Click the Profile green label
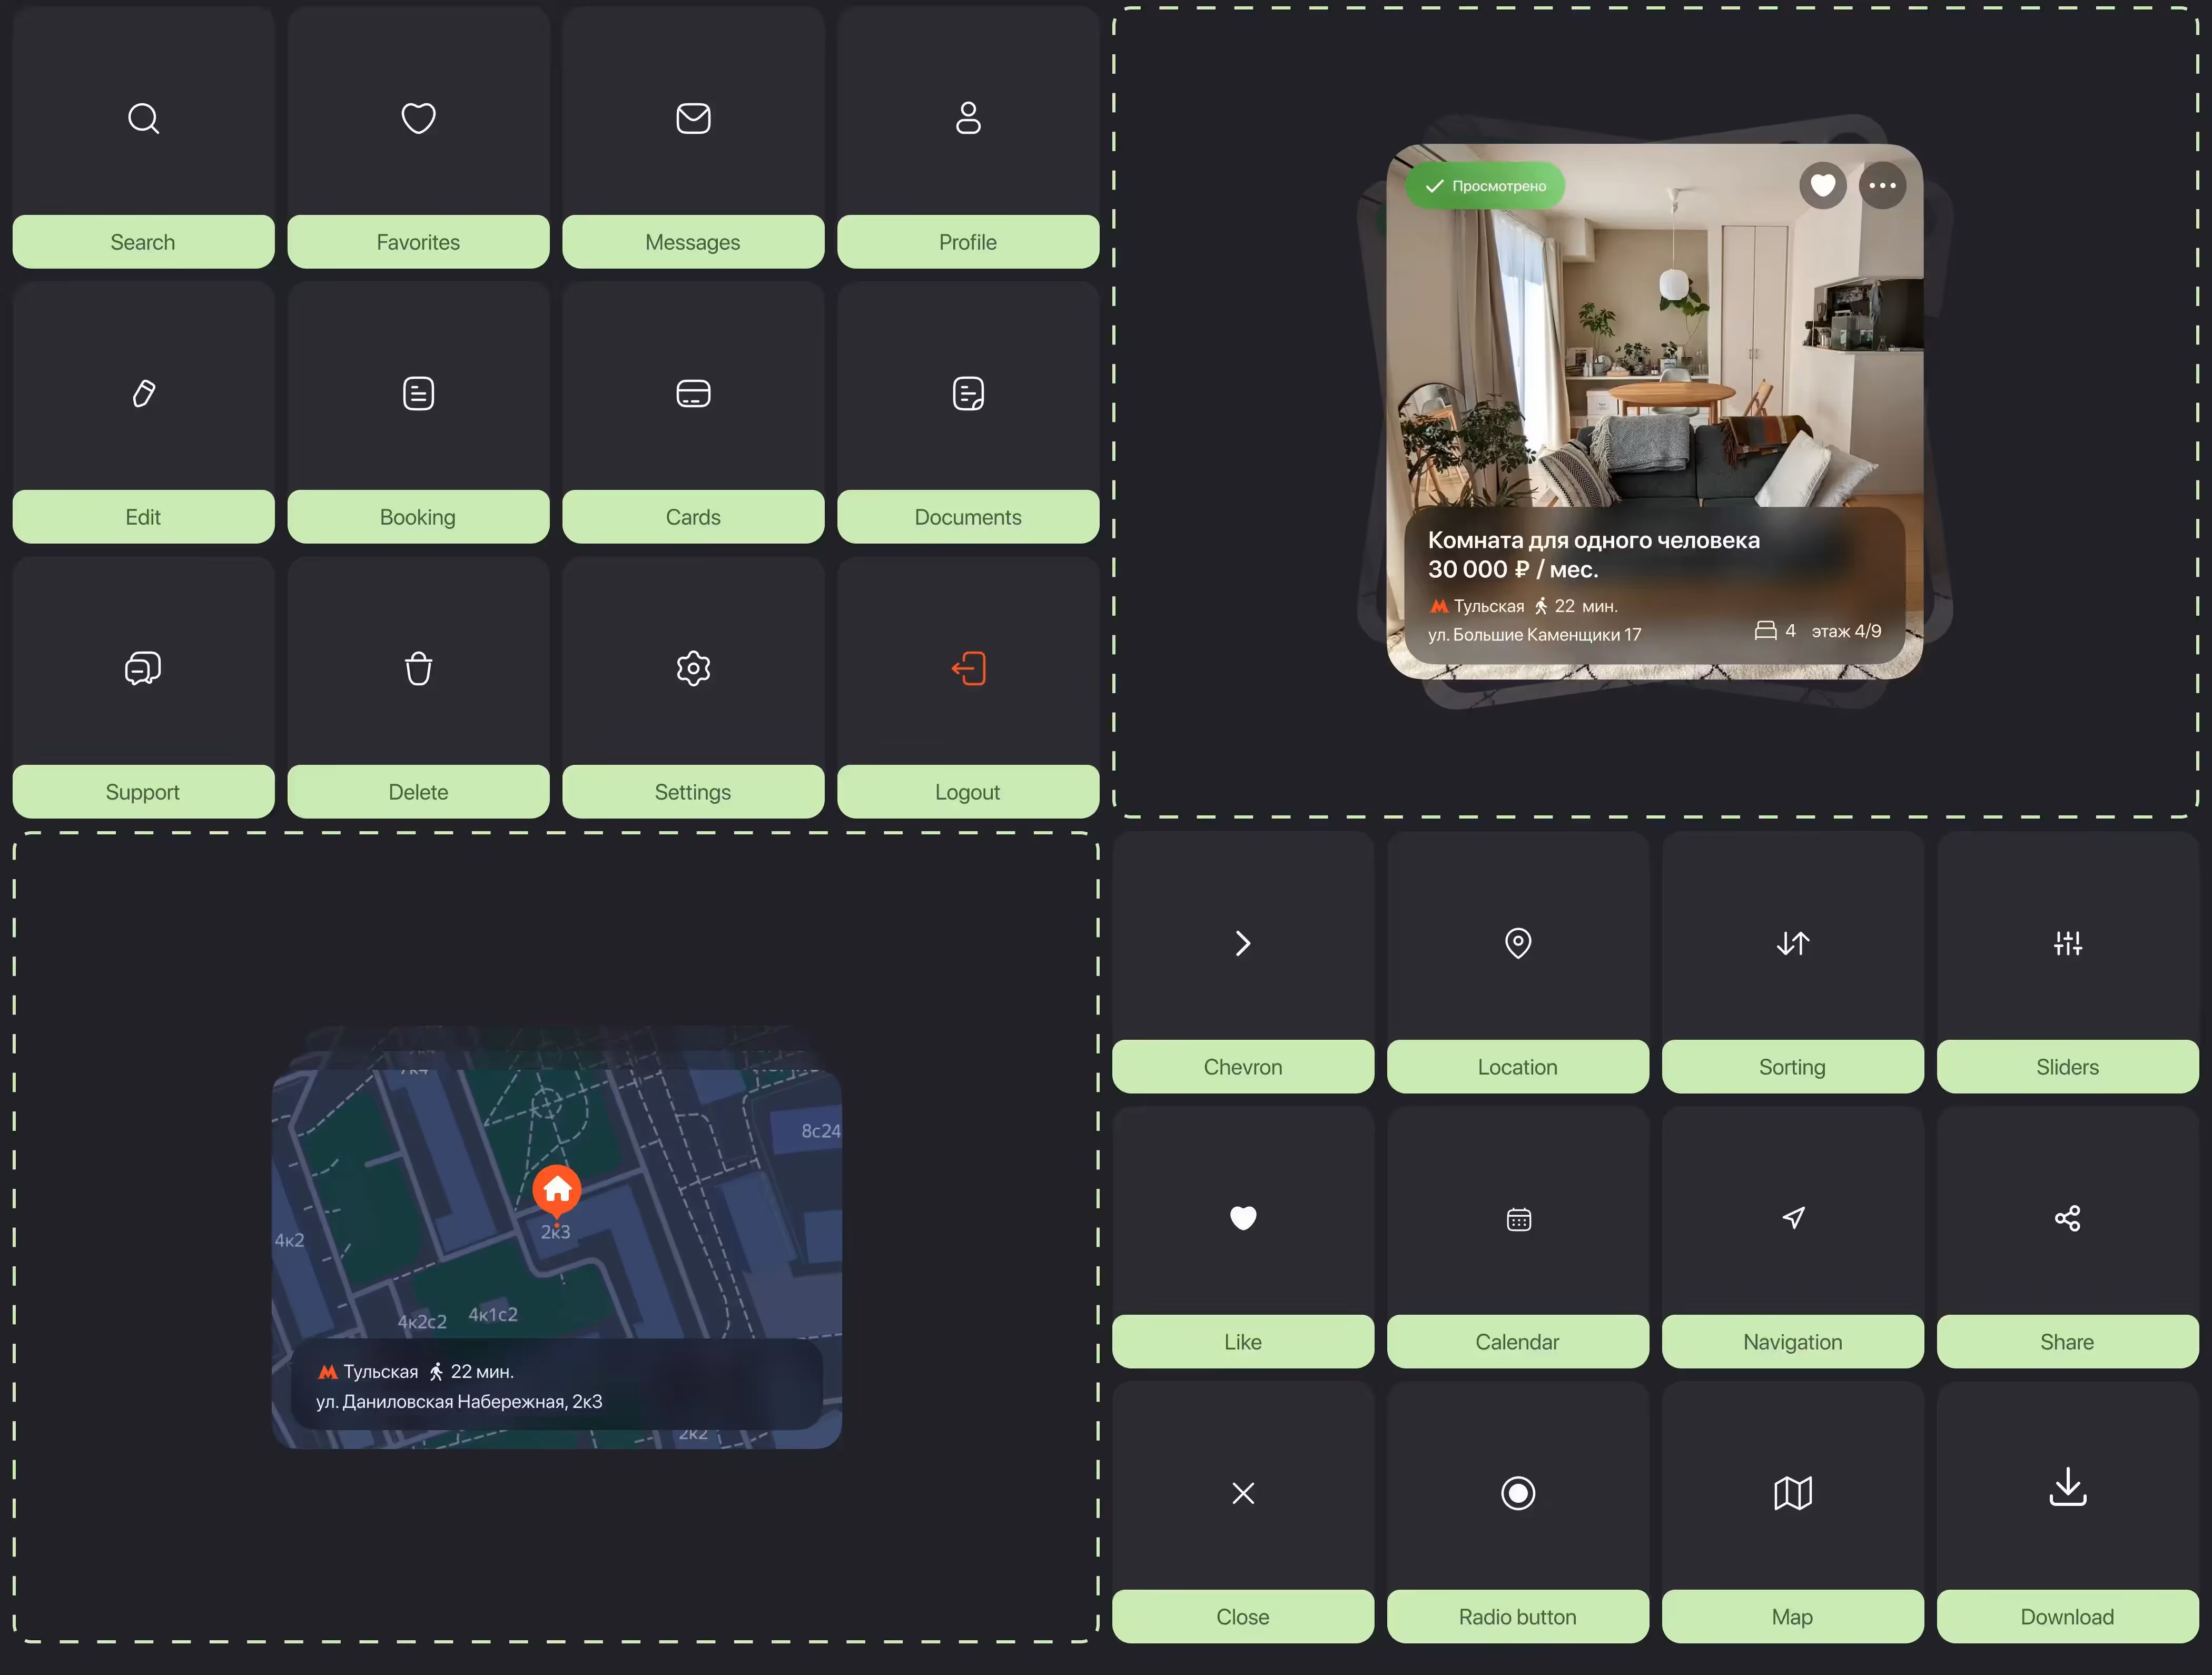The height and width of the screenshot is (1675, 2212). point(968,242)
